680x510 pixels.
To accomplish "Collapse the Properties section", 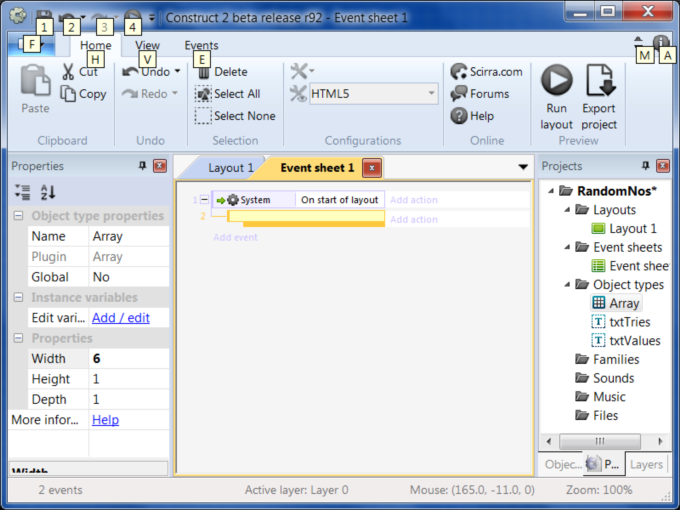I will click(x=18, y=338).
